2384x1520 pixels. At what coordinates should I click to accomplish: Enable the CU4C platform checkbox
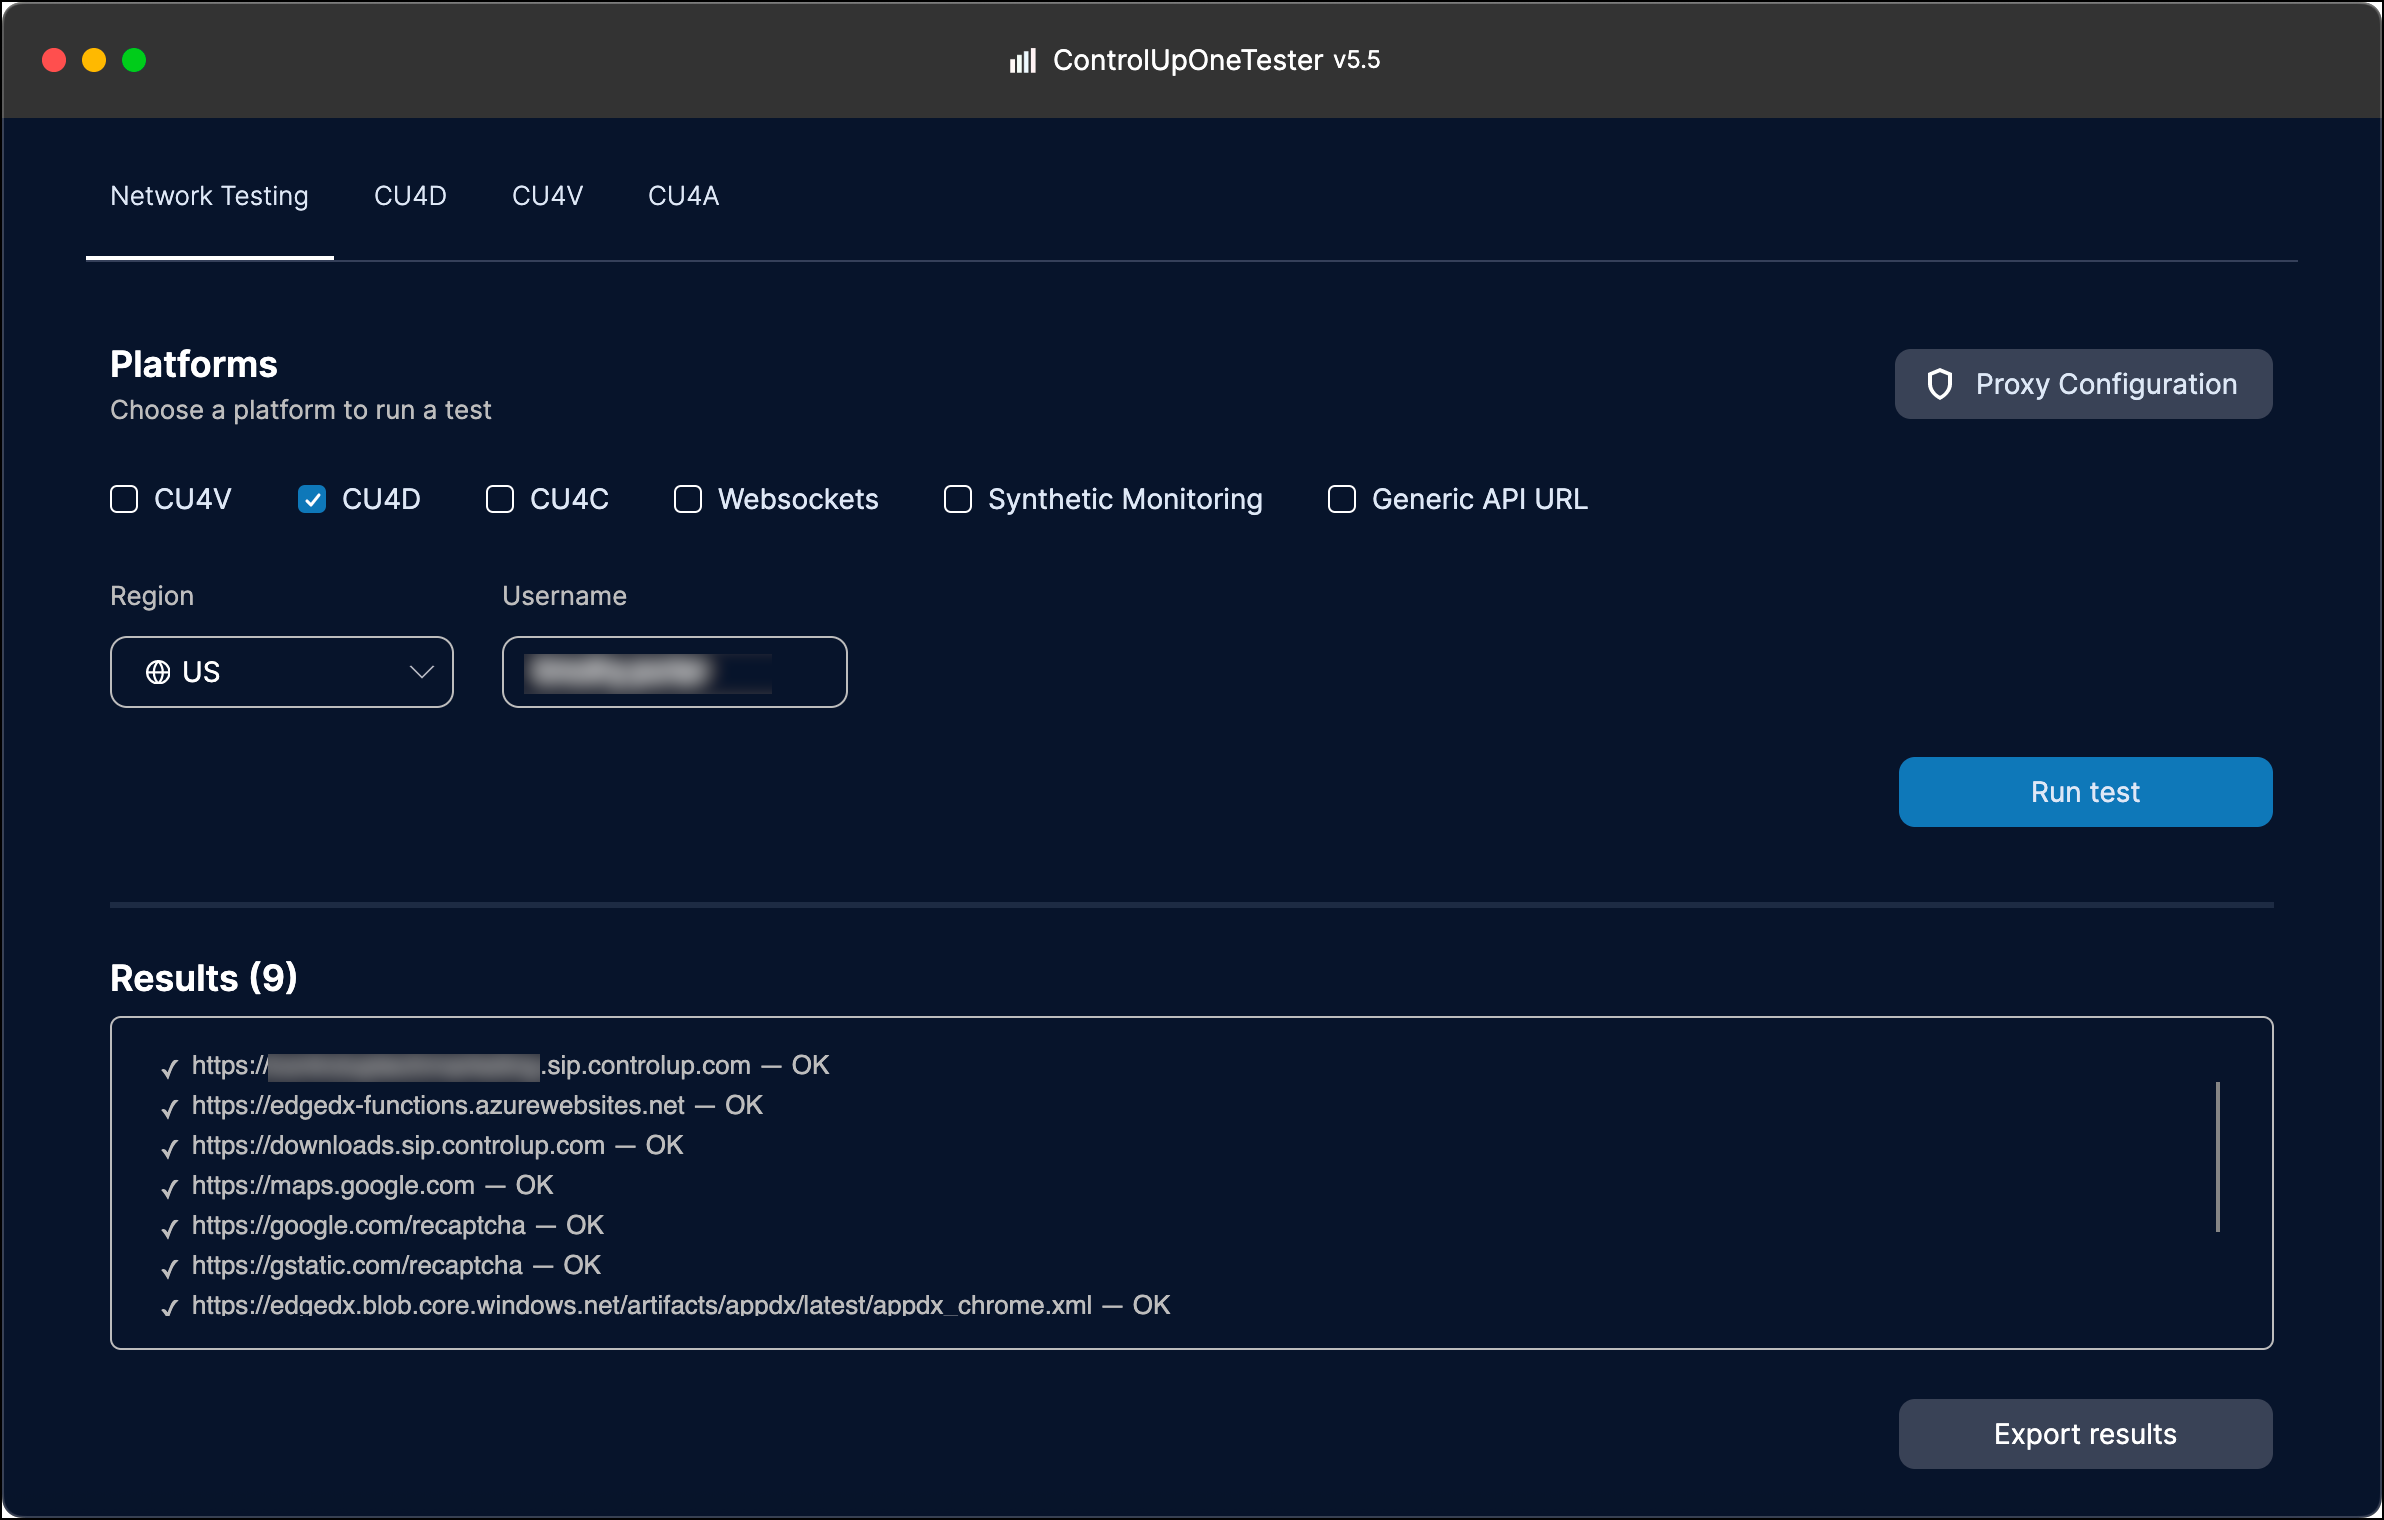500,499
